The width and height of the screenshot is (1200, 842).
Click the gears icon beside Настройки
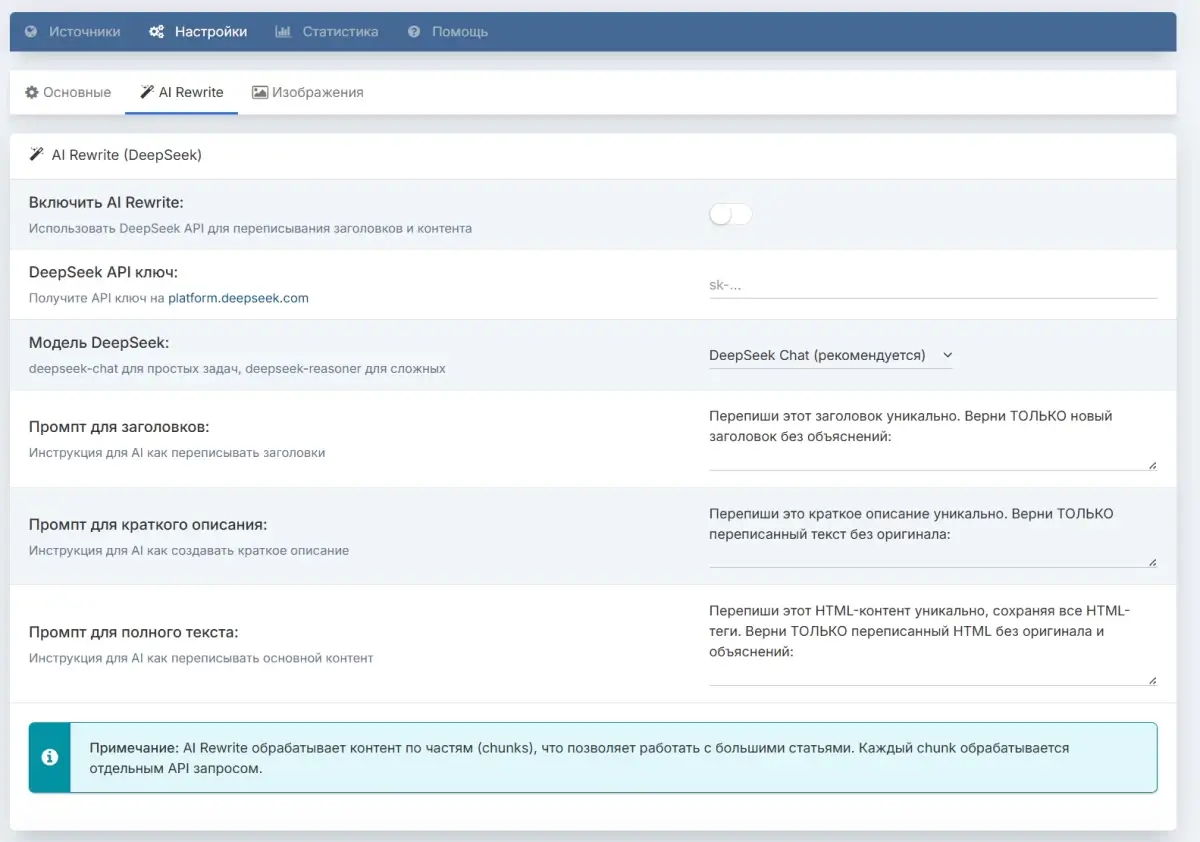coord(156,32)
